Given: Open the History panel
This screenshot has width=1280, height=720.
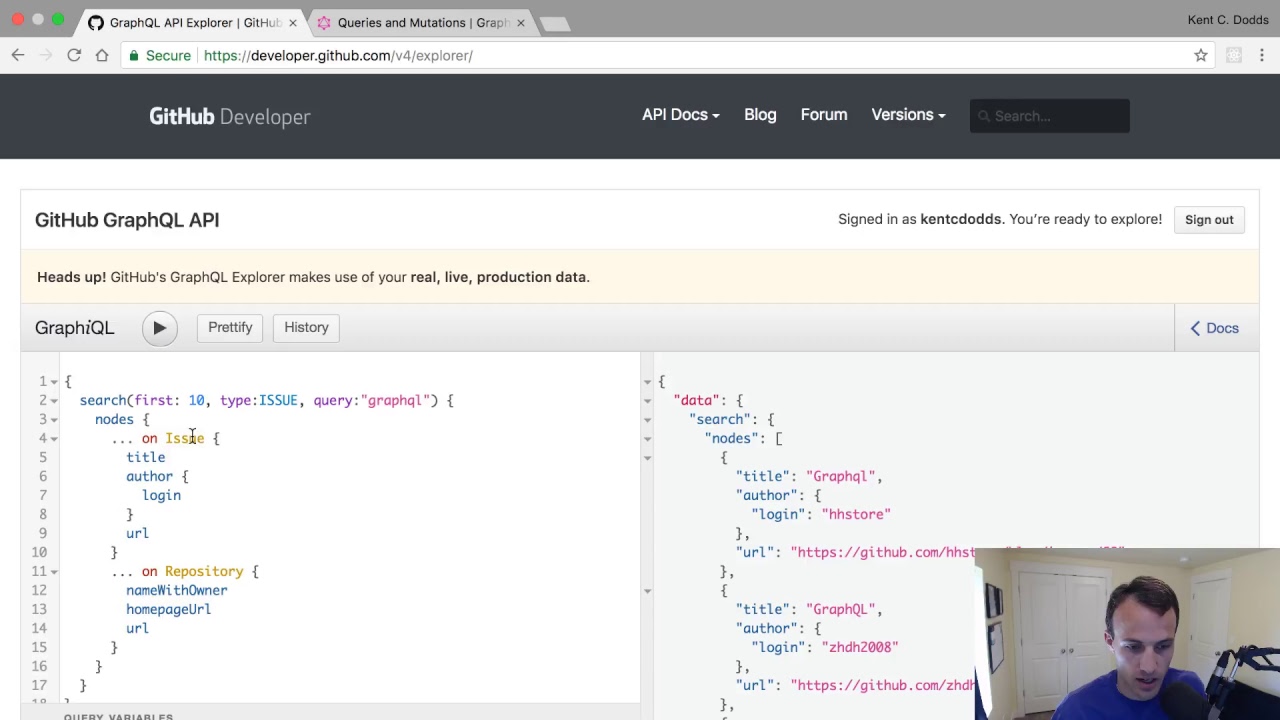Looking at the screenshot, I should [306, 327].
